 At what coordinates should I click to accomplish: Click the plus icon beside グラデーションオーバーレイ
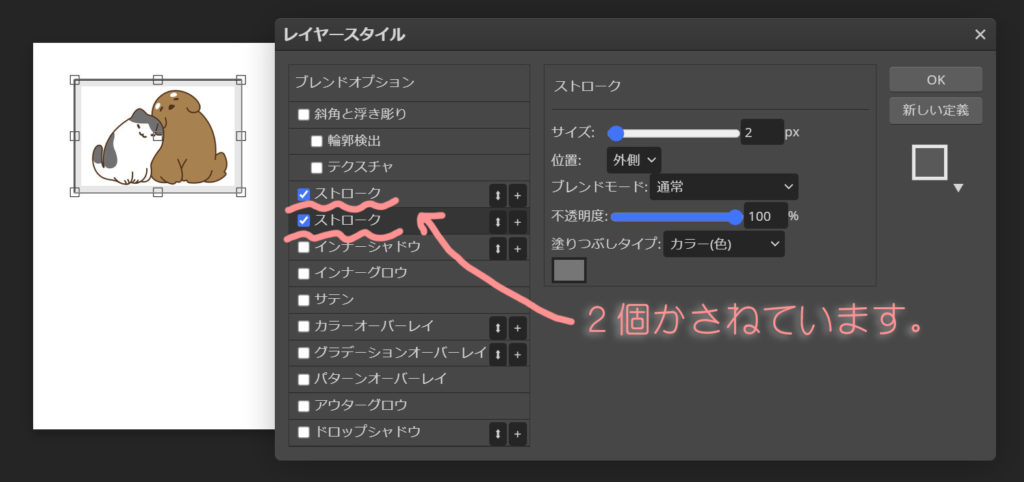coord(517,354)
